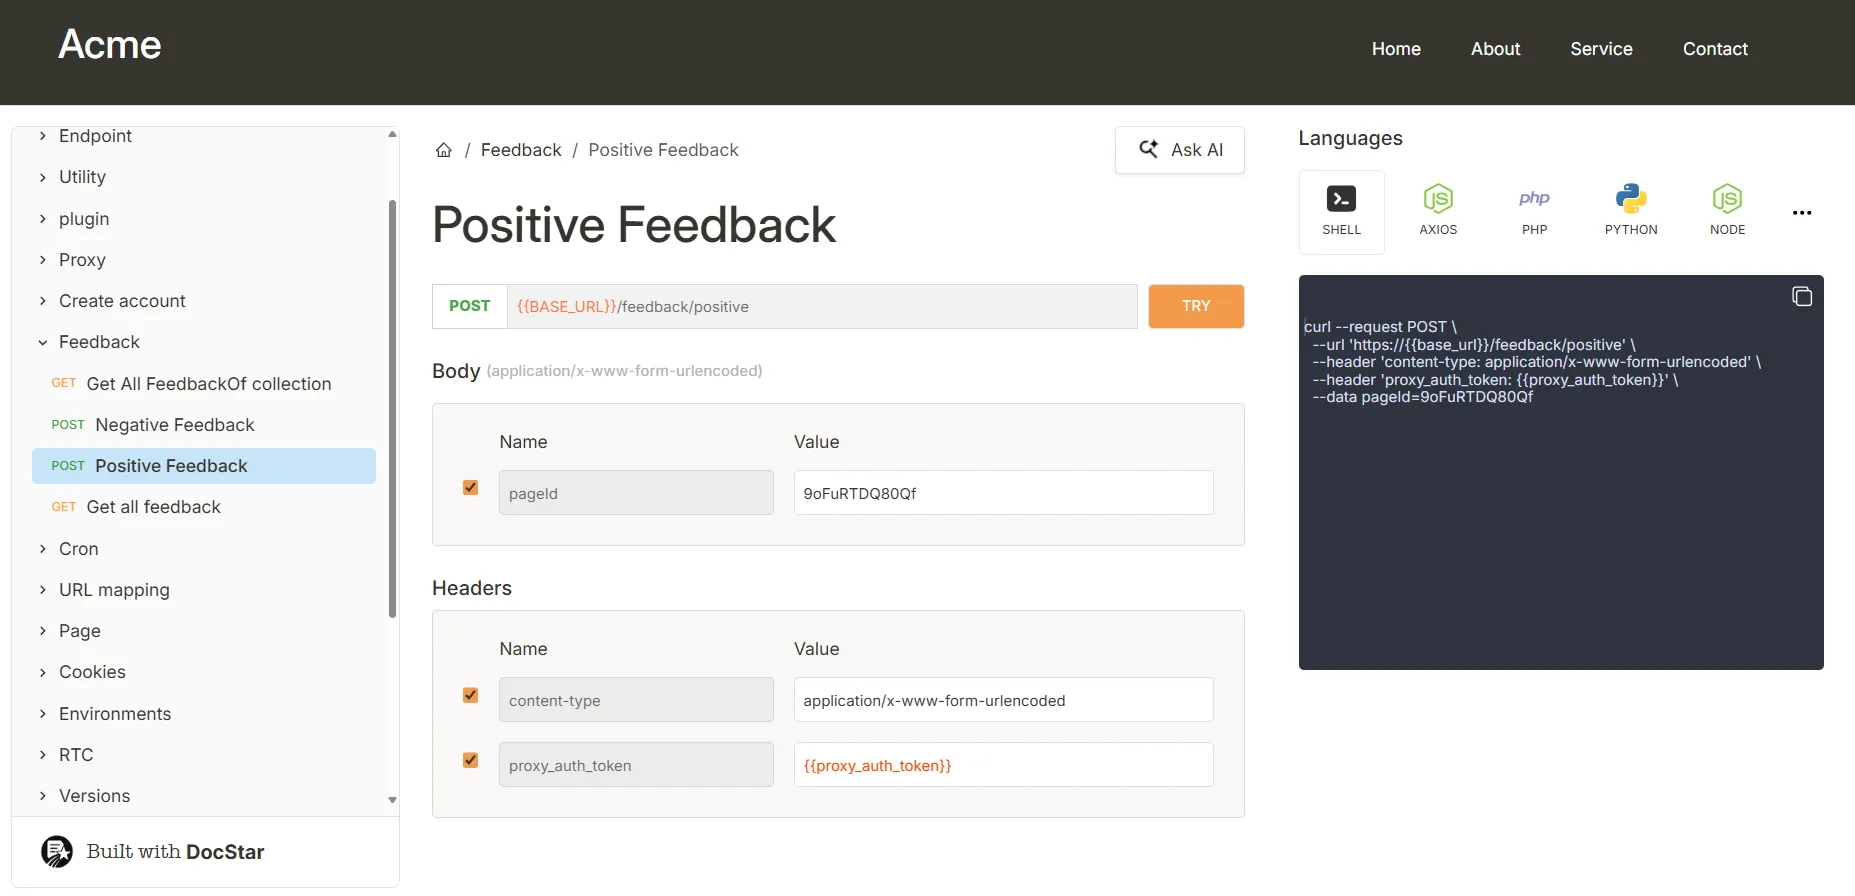Show more languages via three-dots icon

coord(1802,213)
